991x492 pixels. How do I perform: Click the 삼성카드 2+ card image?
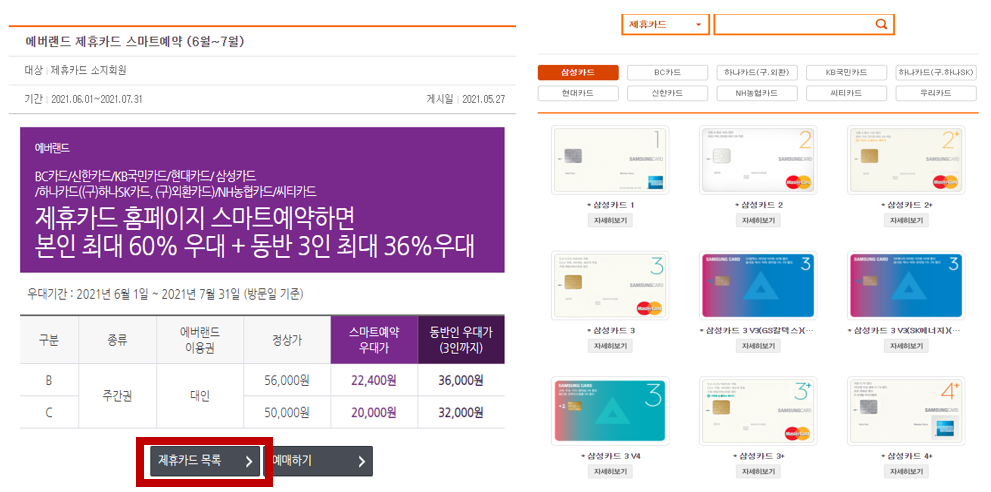coord(906,160)
